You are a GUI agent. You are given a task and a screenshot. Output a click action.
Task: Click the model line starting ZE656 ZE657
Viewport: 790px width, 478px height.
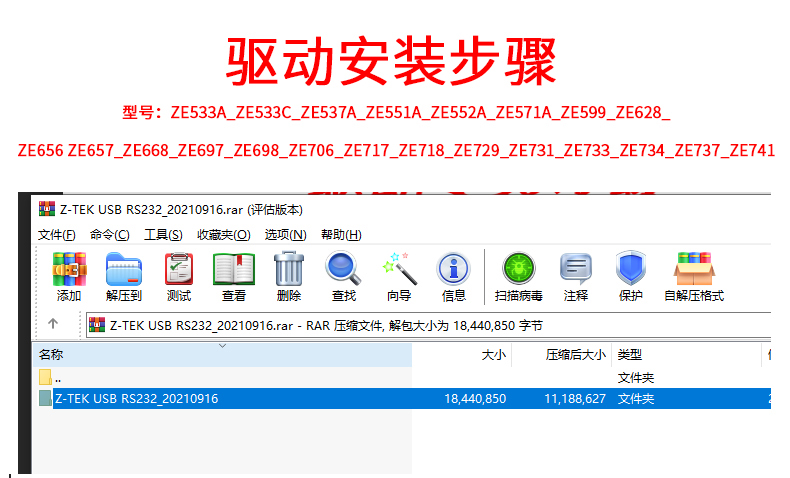tap(396, 150)
